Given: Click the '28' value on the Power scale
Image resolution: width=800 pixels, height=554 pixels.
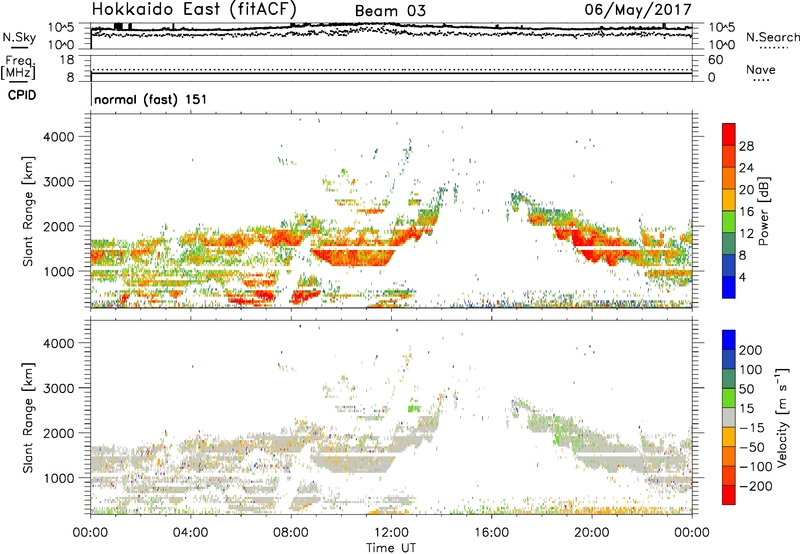Looking at the screenshot, I should [x=746, y=146].
